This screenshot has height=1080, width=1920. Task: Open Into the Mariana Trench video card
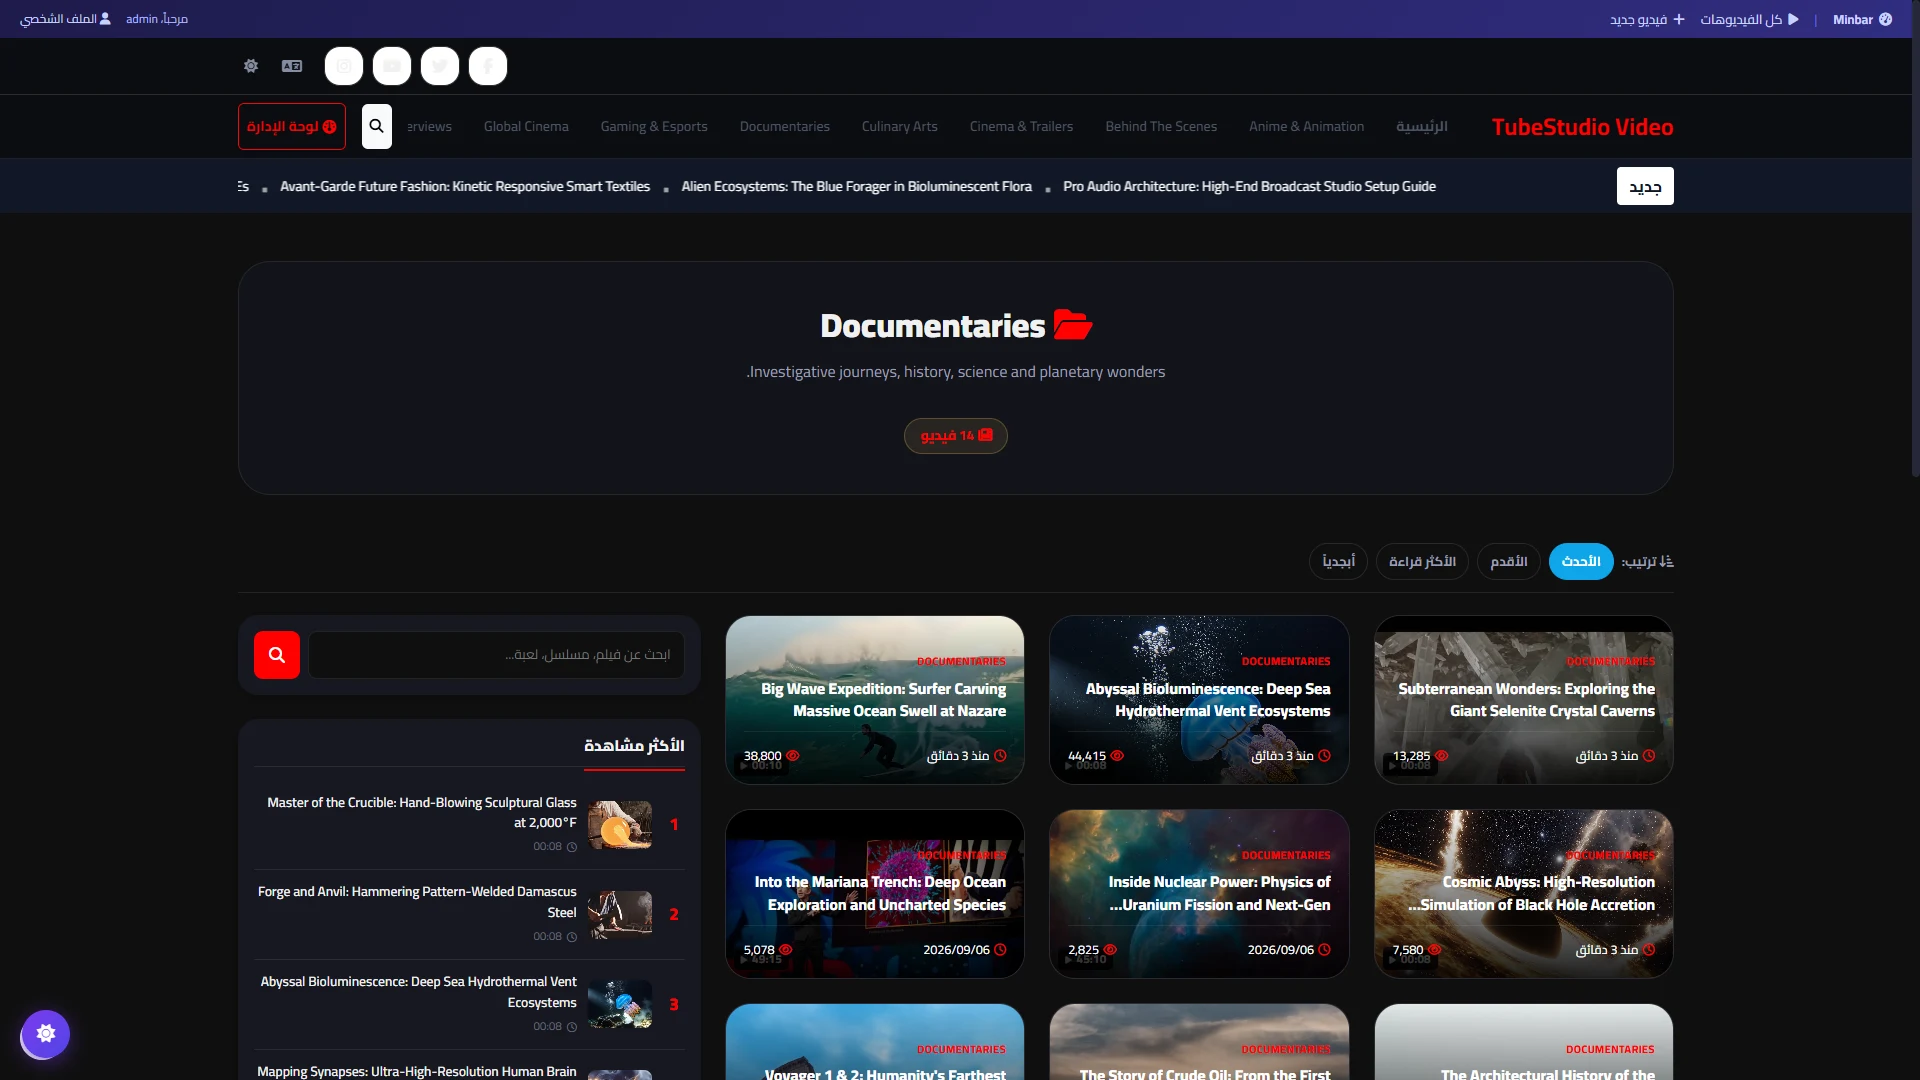(x=875, y=894)
